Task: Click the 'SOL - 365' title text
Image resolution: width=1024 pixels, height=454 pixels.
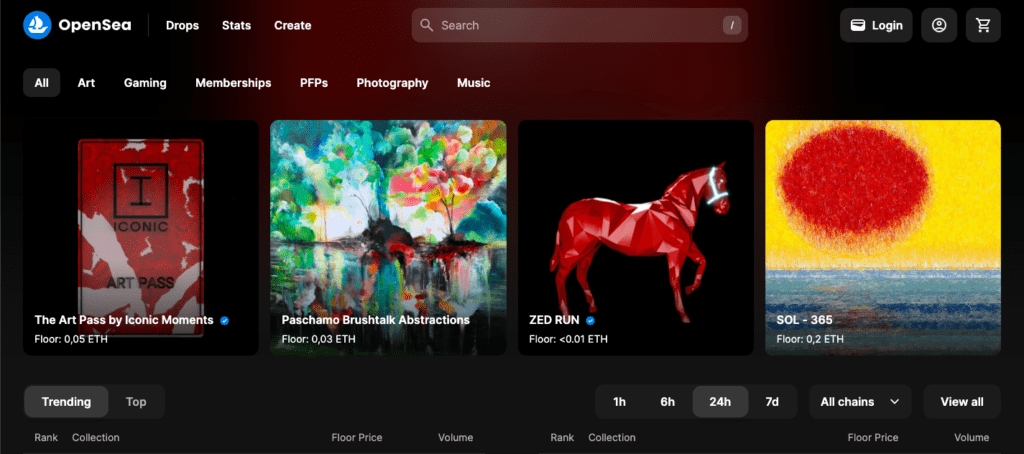Action: point(805,321)
